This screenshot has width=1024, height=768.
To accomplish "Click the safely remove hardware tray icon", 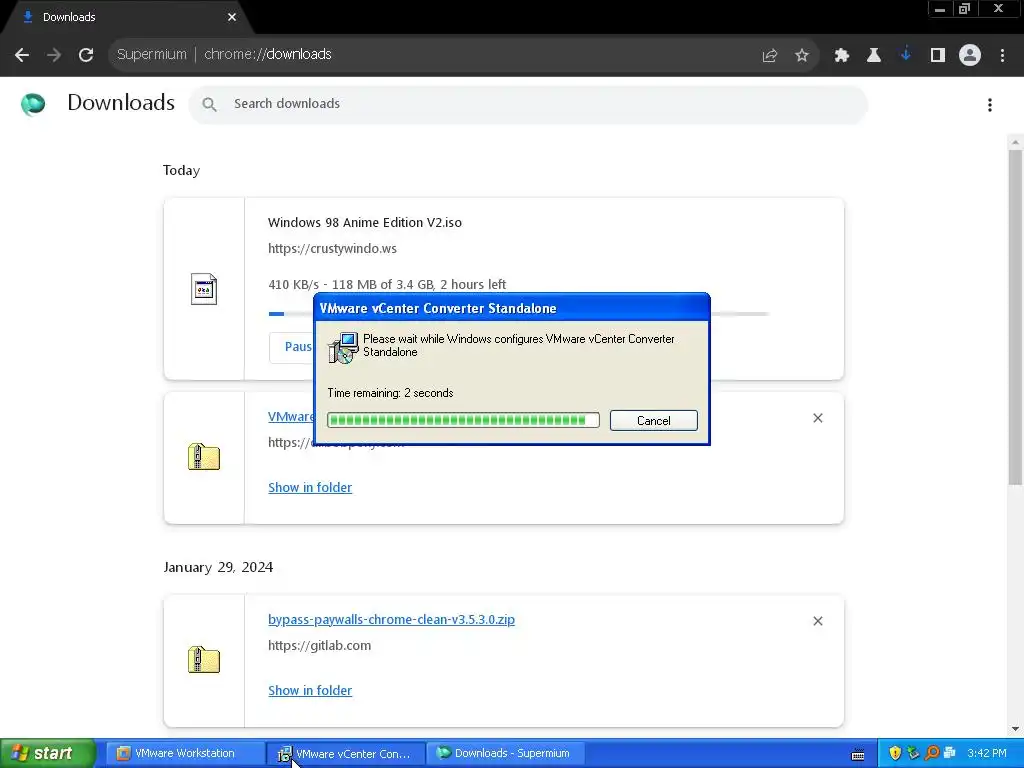I will point(913,753).
